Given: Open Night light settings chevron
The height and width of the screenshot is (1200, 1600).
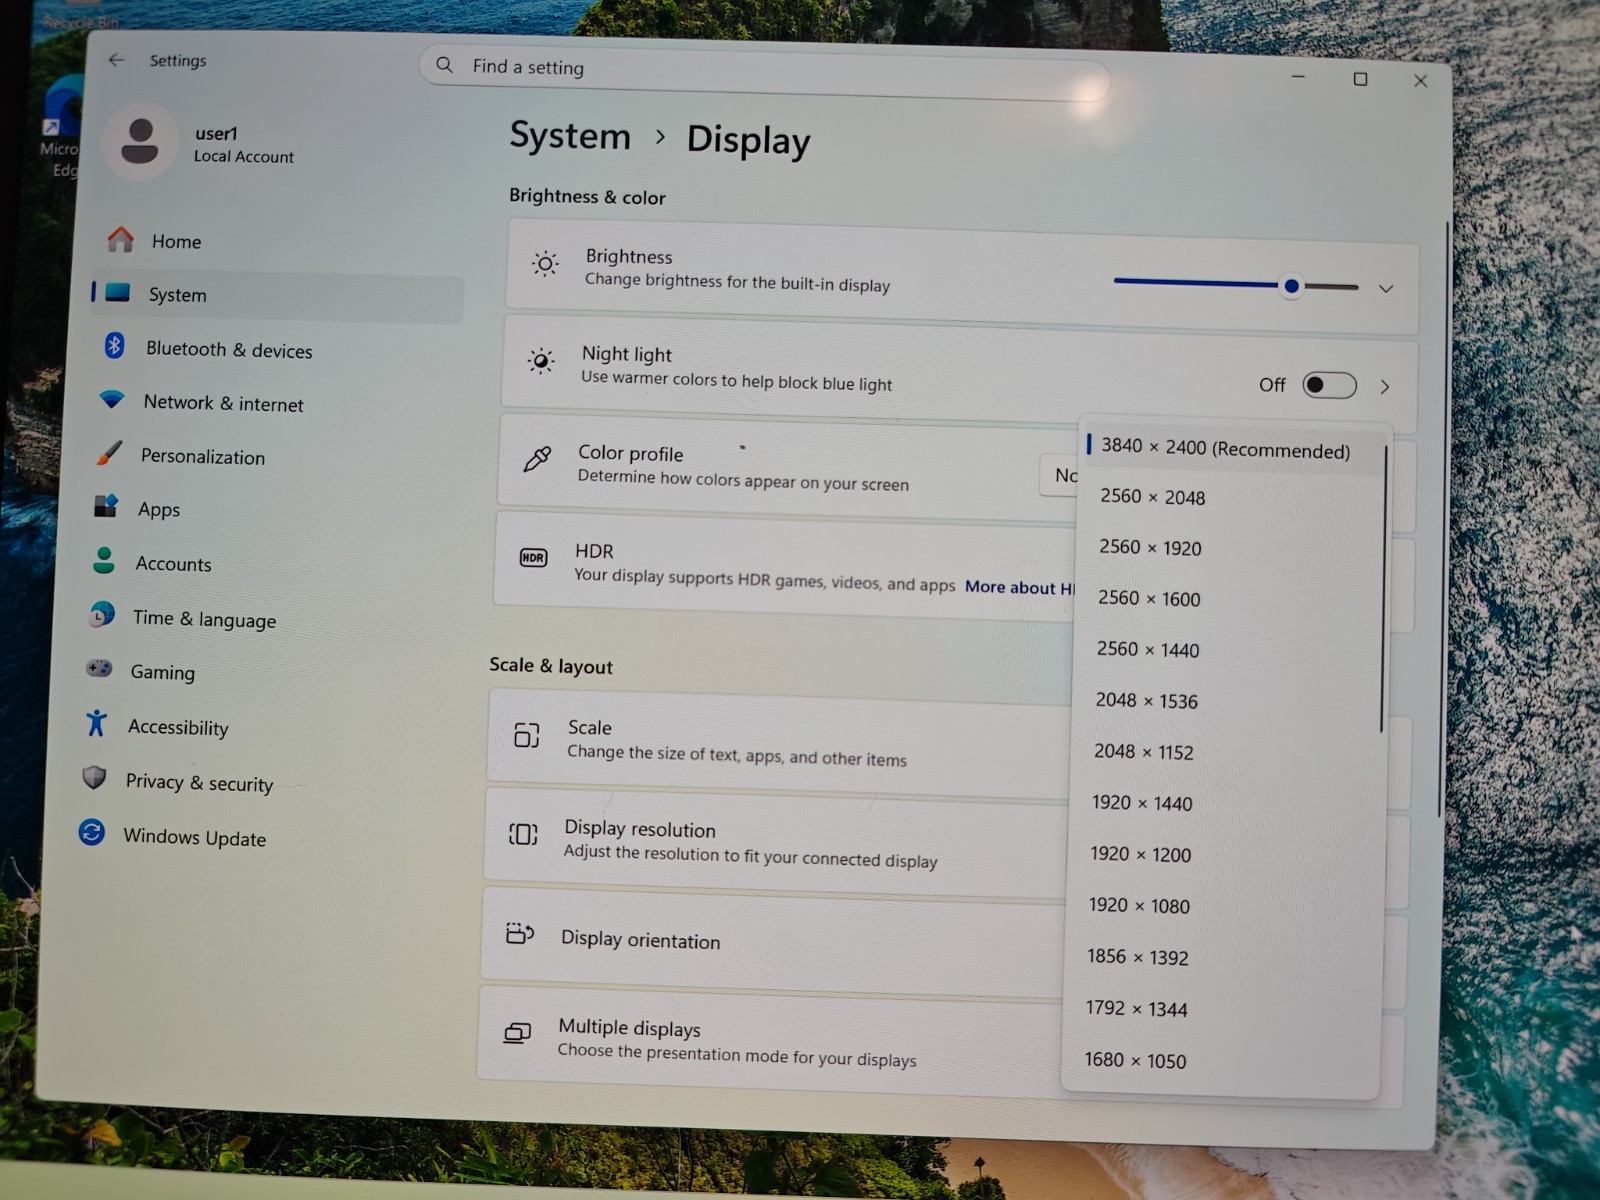Looking at the screenshot, I should [x=1385, y=387].
